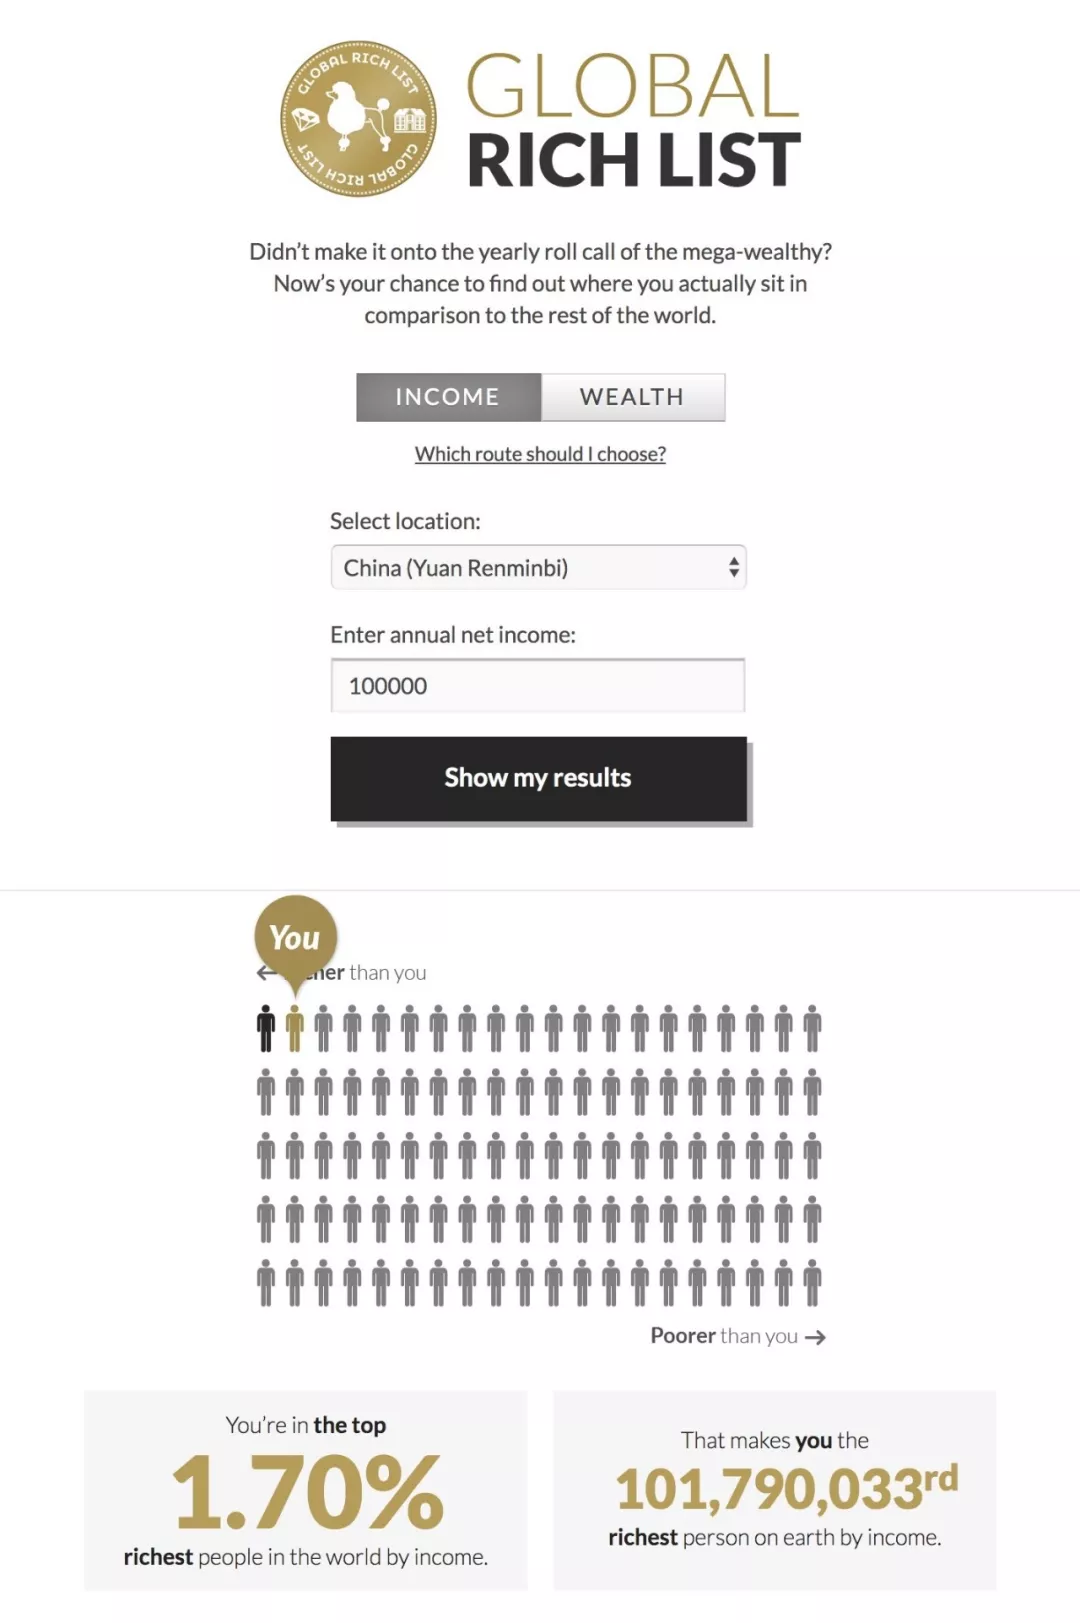Click the gold Global Rich List coin logo
Screen dimensions: 1080x1623
click(357, 119)
